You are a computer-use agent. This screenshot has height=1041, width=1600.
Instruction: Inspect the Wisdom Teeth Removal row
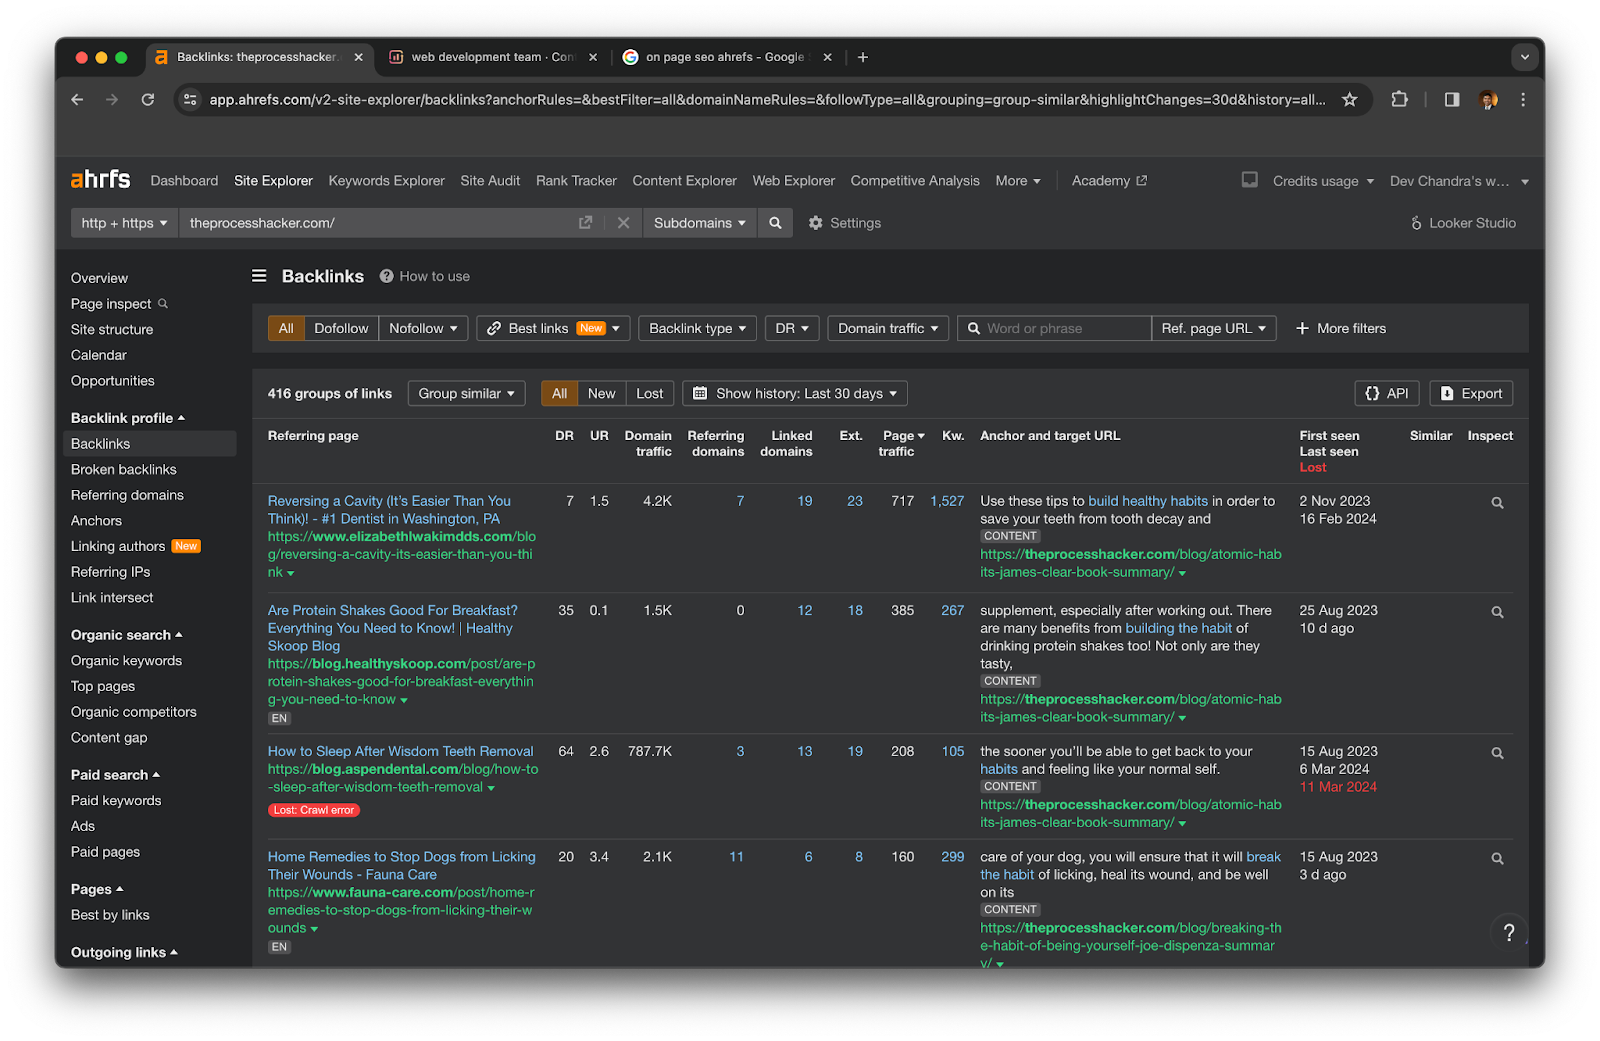click(x=1497, y=753)
